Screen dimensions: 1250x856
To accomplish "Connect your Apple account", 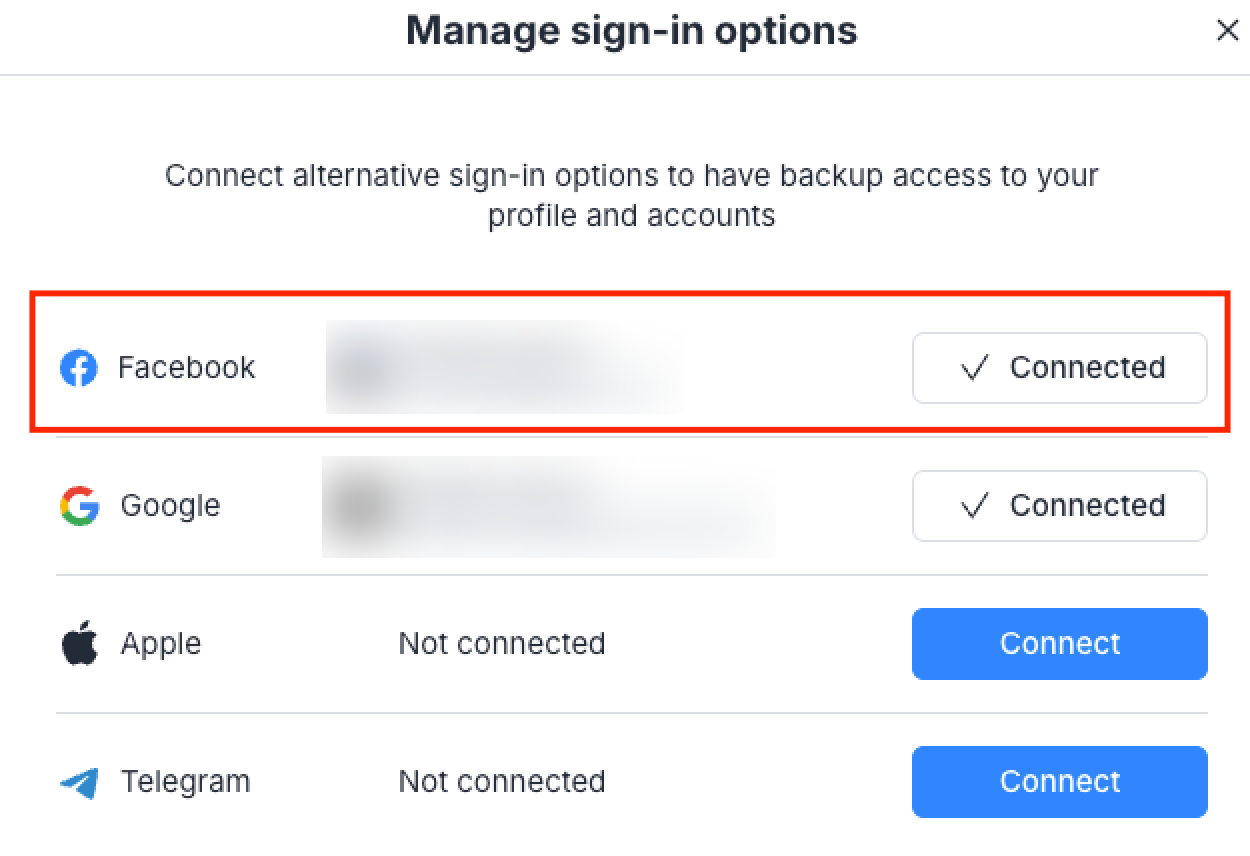I will tap(1059, 644).
